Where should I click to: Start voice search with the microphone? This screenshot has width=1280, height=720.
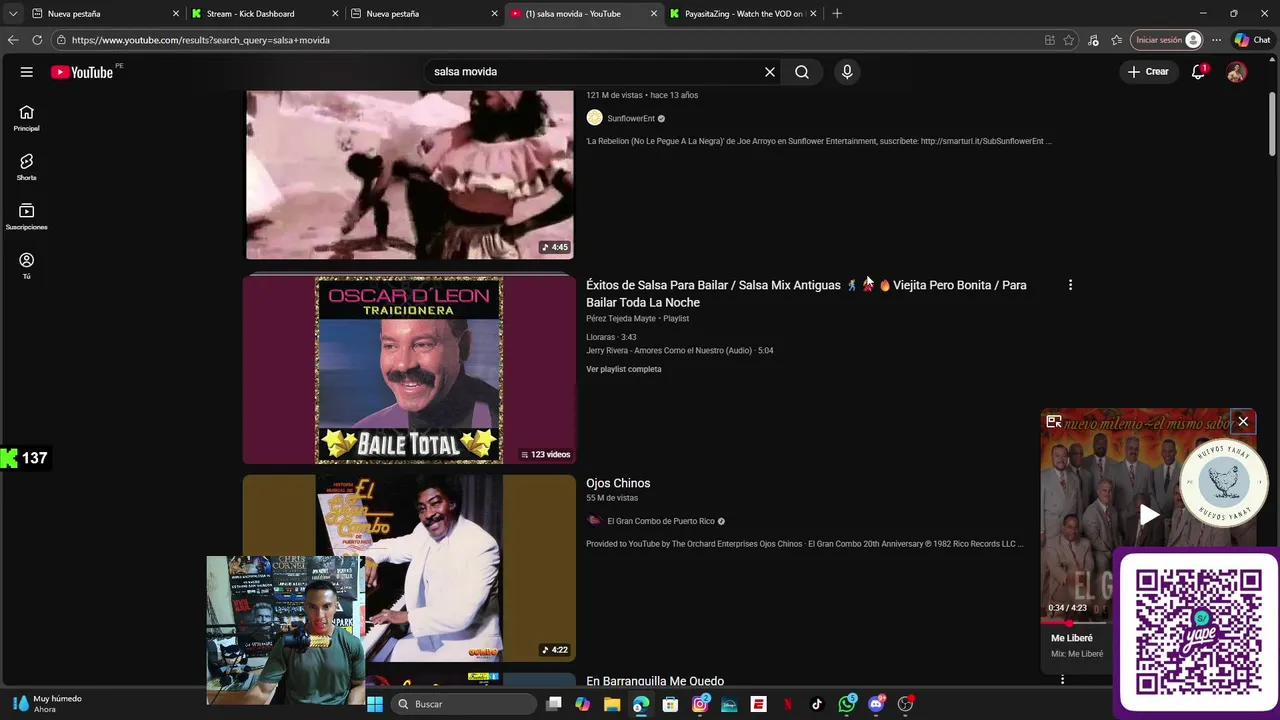click(847, 72)
